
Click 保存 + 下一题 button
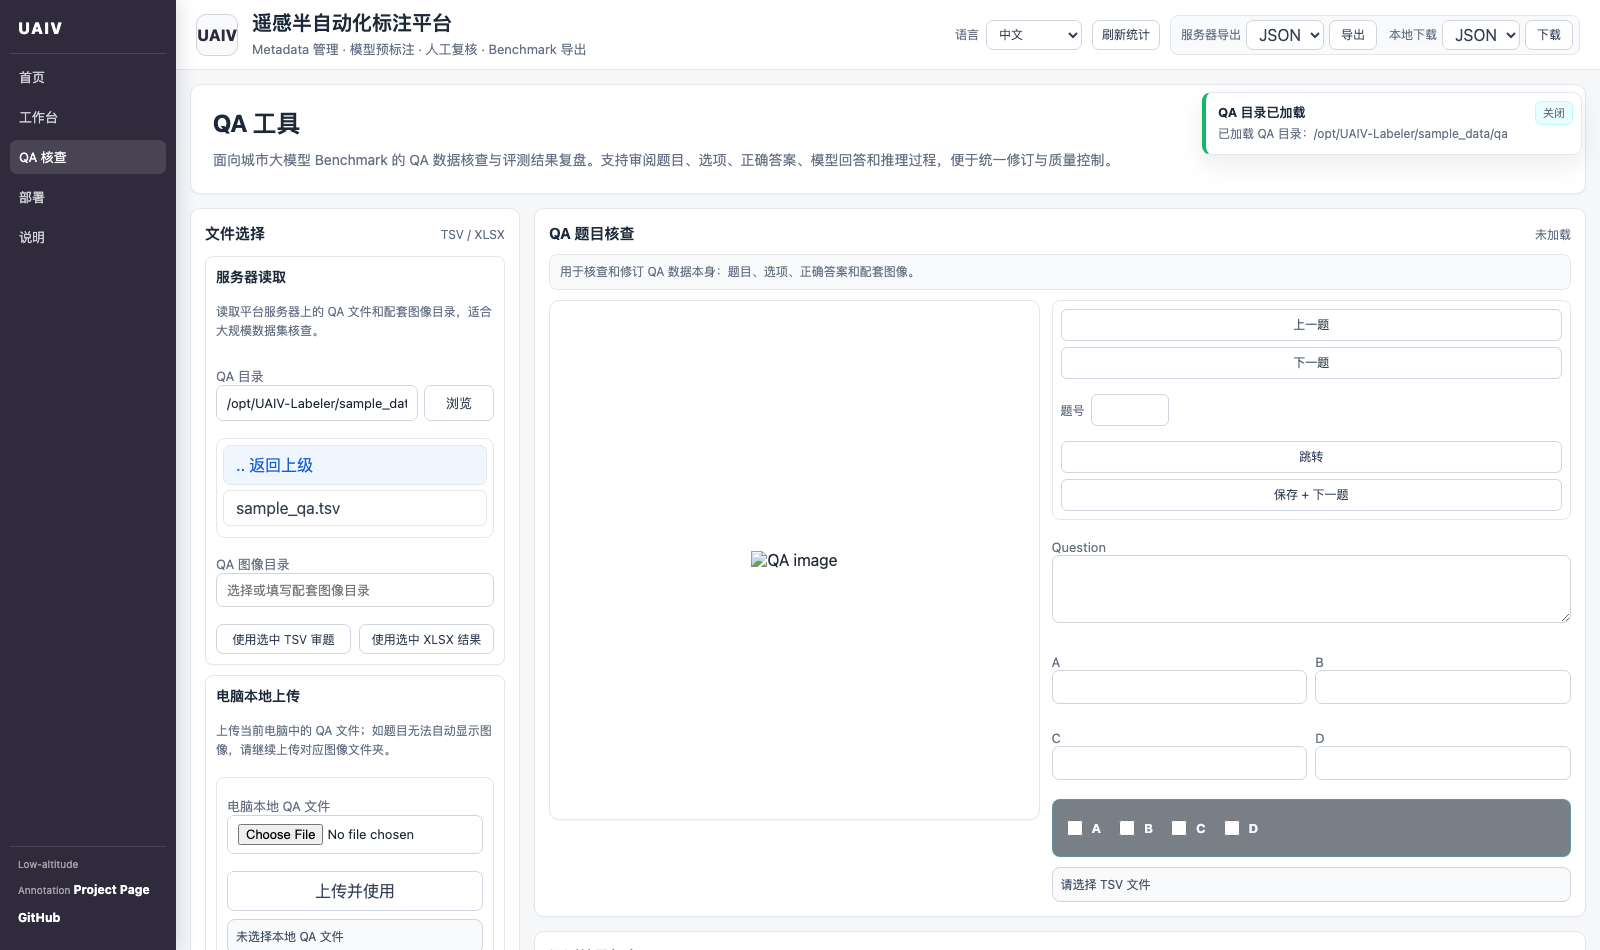click(1311, 495)
